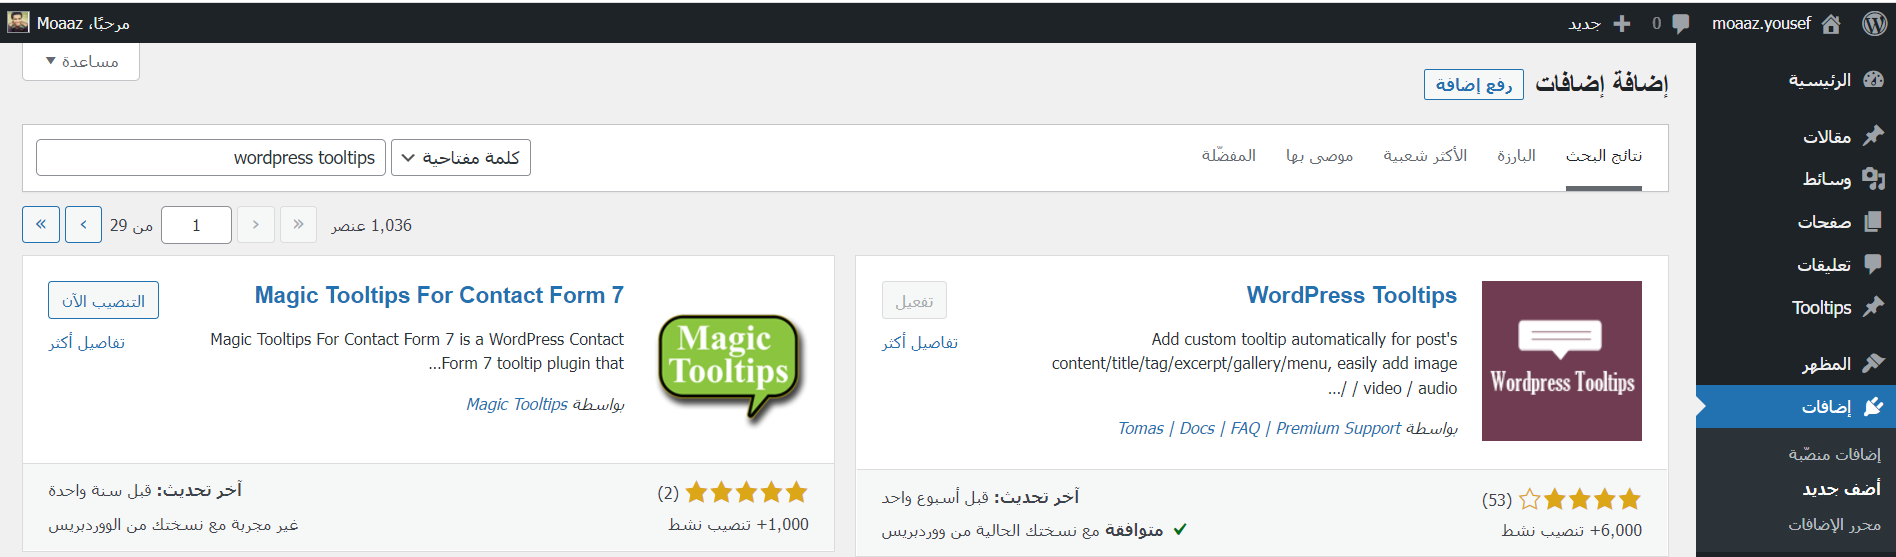This screenshot has height=557, width=1896.
Task: Open WordPress Tooltips plugin title link
Action: point(1352,295)
